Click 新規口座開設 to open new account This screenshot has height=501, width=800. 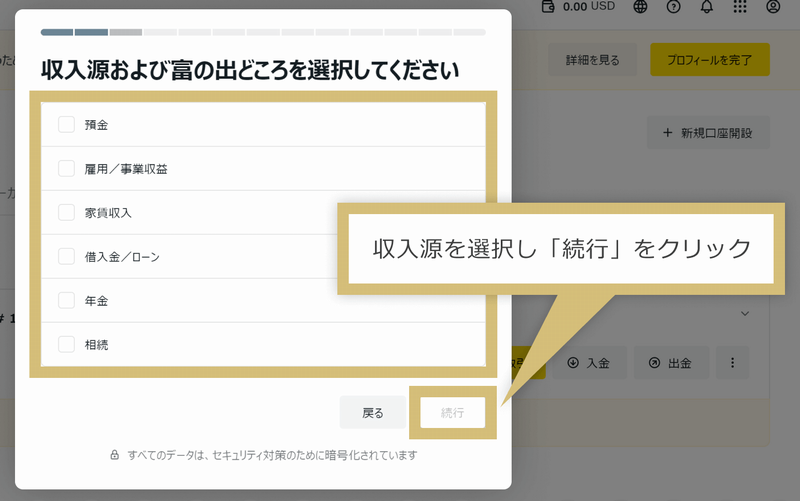tap(708, 133)
